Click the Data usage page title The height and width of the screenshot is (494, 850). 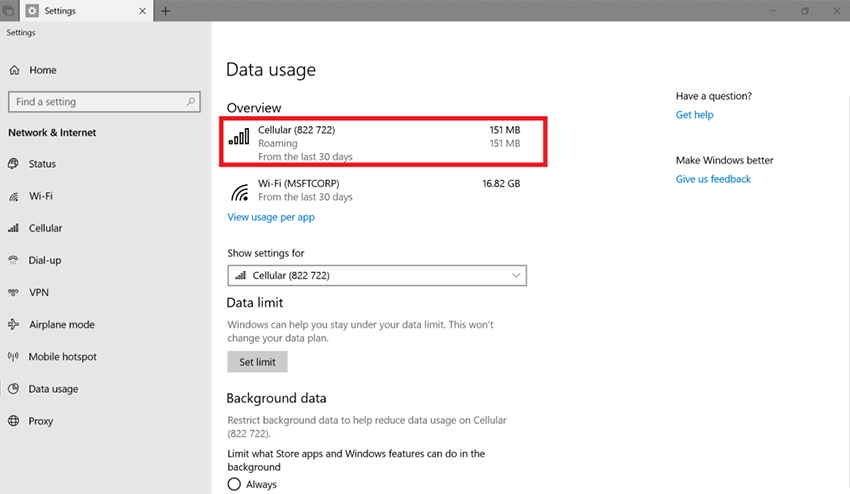(271, 69)
